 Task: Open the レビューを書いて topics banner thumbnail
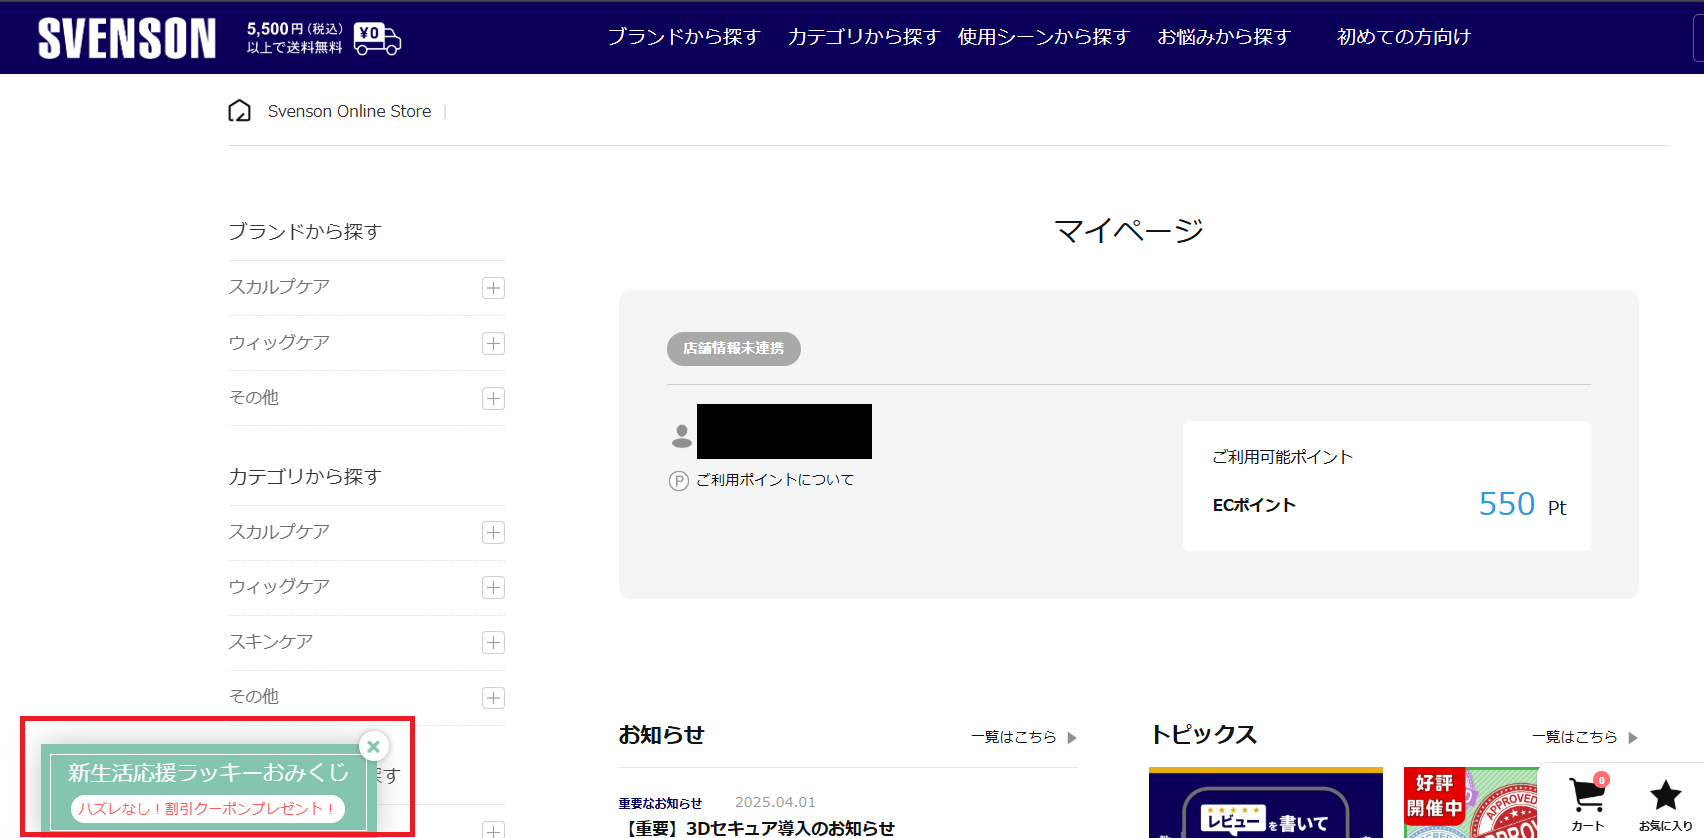pyautogui.click(x=1265, y=805)
